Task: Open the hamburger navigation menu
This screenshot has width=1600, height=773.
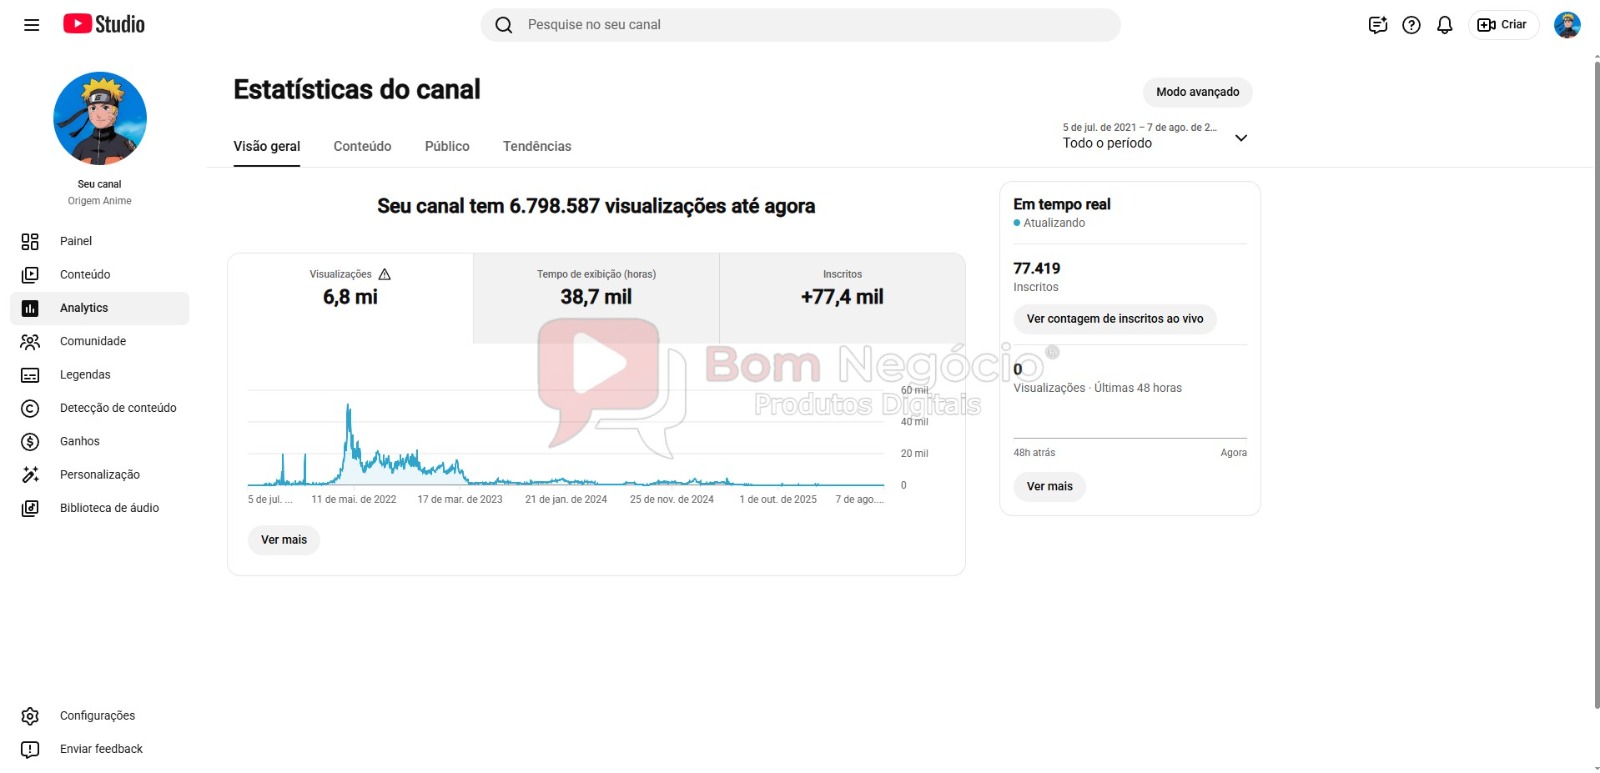Action: [x=32, y=25]
